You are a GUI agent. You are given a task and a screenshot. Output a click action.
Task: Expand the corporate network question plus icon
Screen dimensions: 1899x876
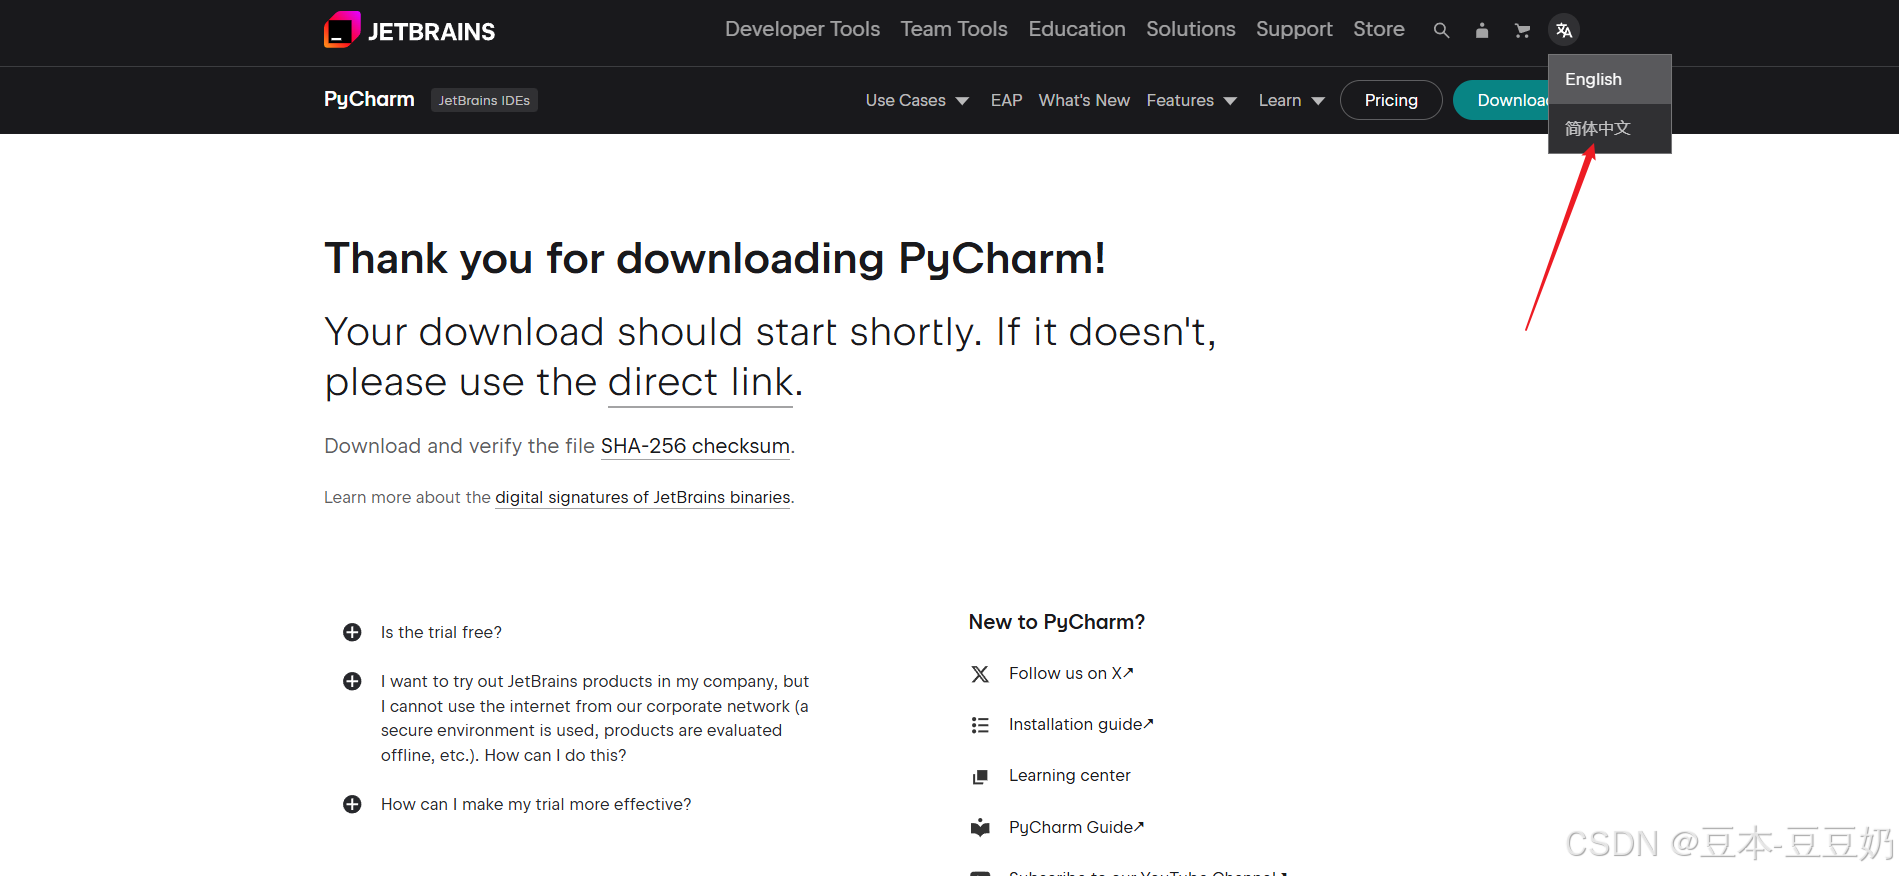[x=352, y=681]
